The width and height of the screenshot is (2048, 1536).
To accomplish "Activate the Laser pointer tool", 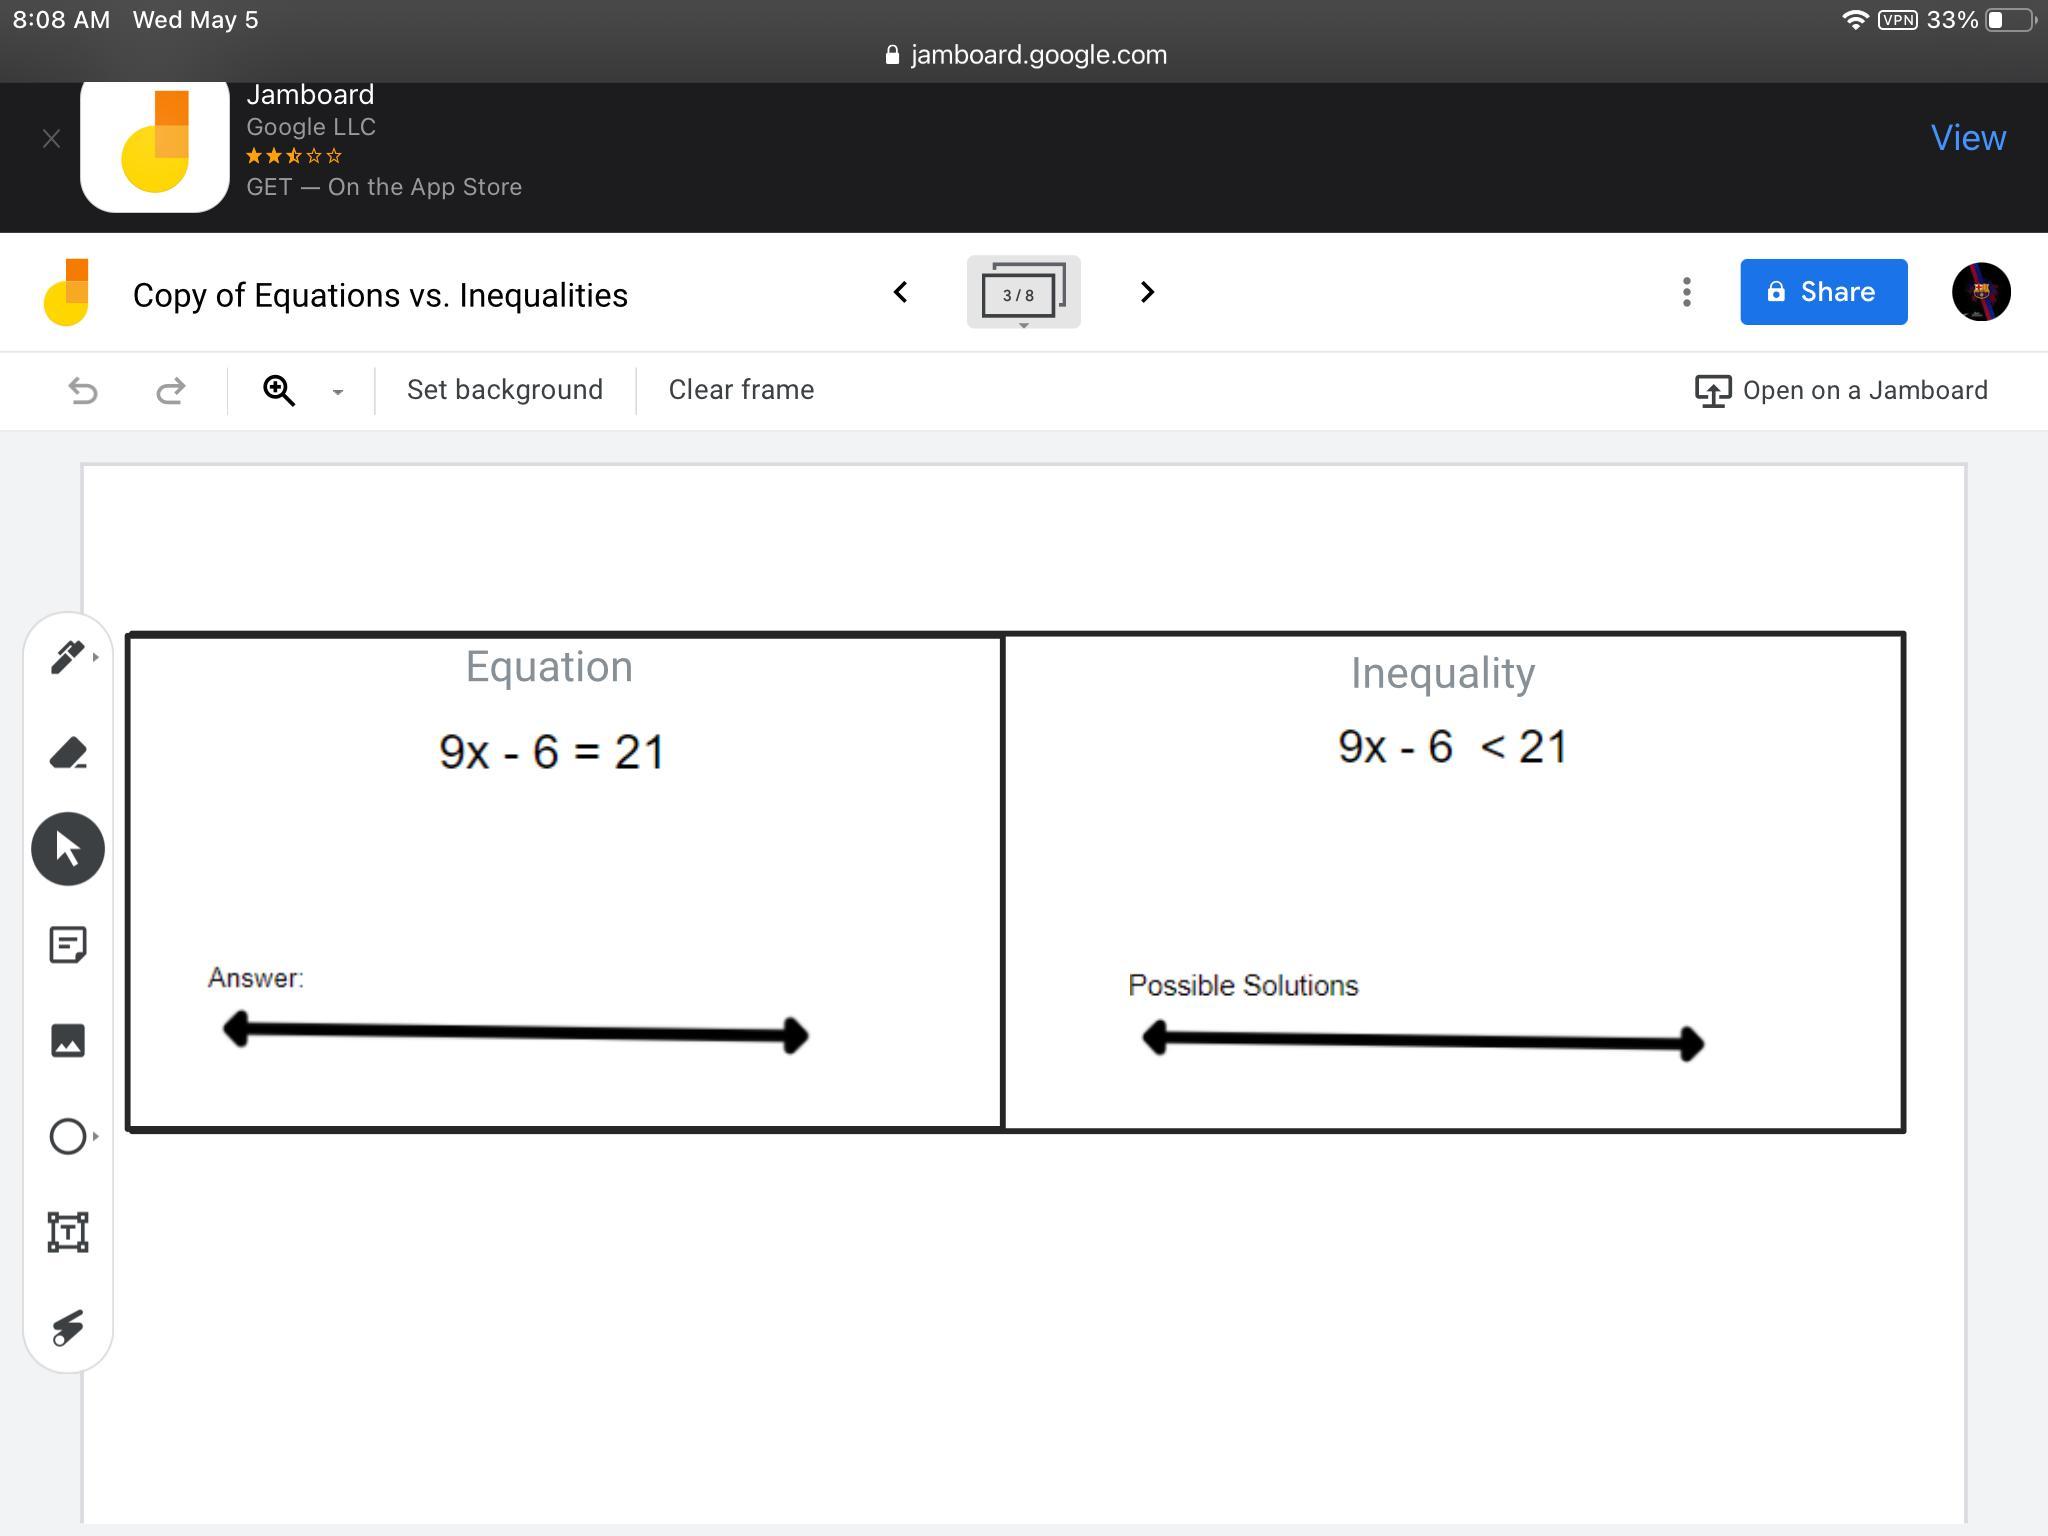I will 67,1328.
